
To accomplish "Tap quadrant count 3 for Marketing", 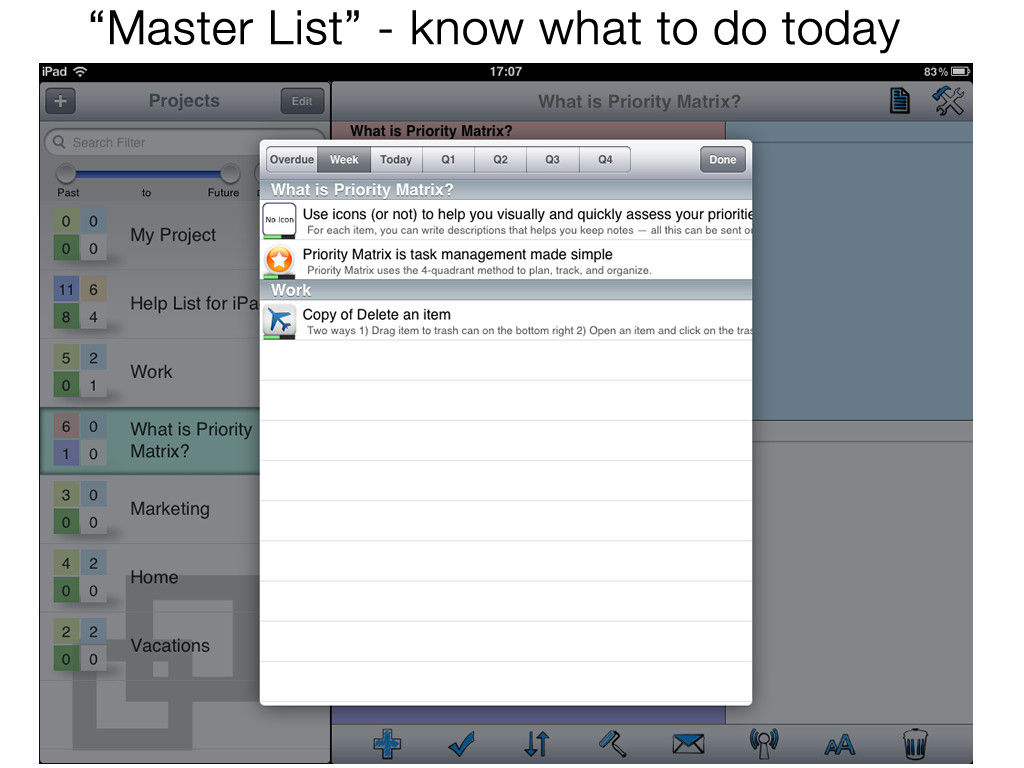I will pos(66,495).
